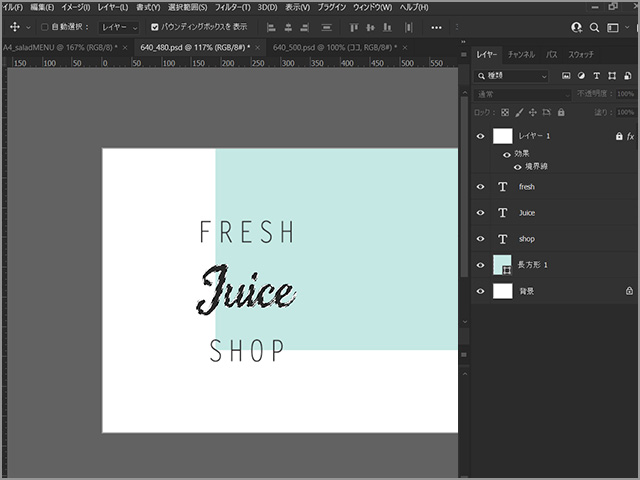Screen dimensions: 640x480
Task: Switch to 640_500.psd document tab
Action: point(334,48)
